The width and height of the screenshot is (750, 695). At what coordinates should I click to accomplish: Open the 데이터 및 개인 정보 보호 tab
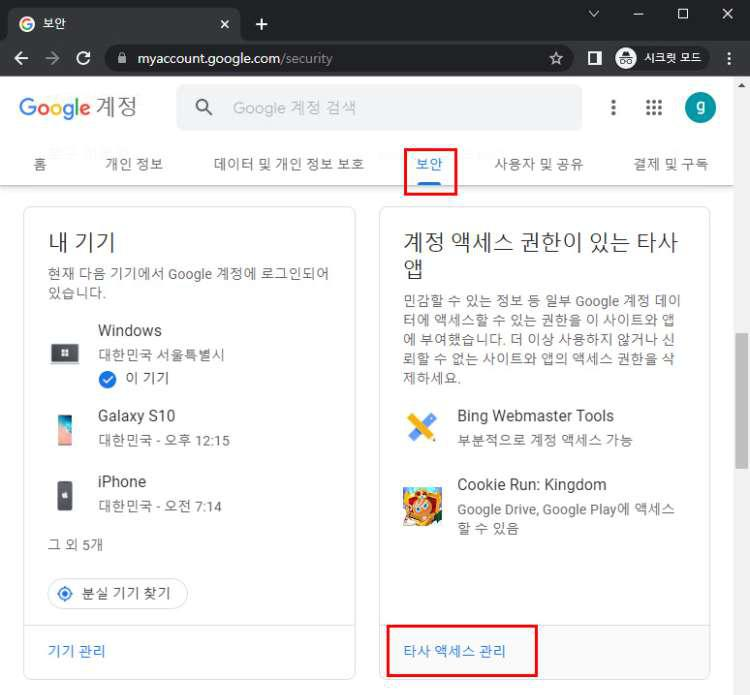(x=289, y=164)
